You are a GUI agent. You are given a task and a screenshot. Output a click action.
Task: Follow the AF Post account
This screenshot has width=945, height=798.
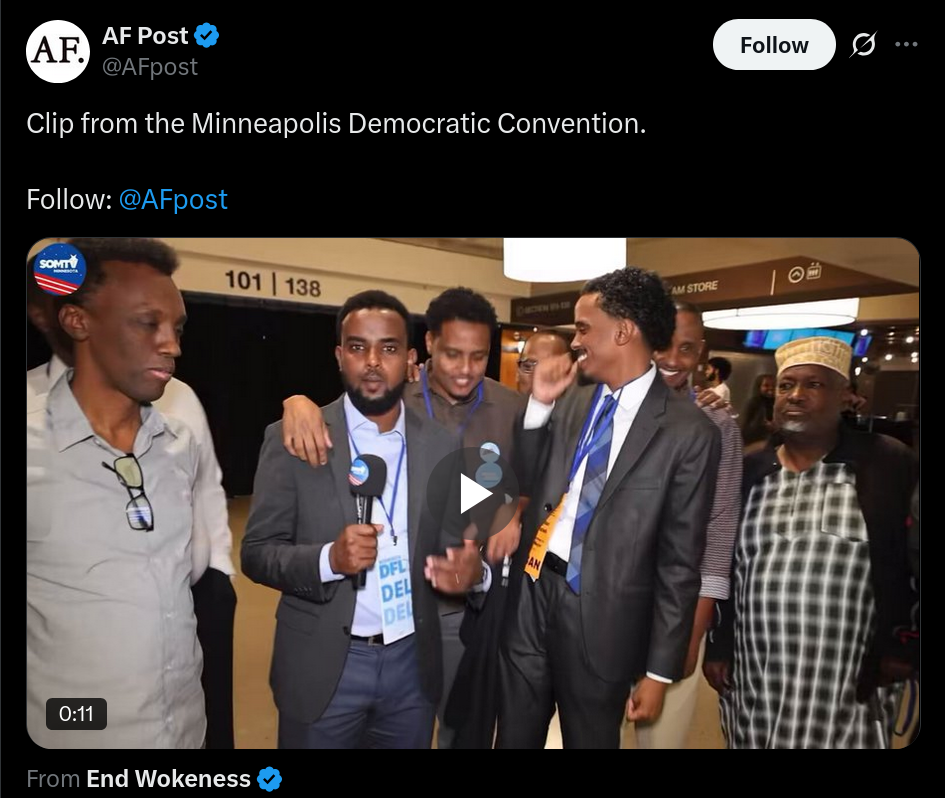click(x=774, y=45)
